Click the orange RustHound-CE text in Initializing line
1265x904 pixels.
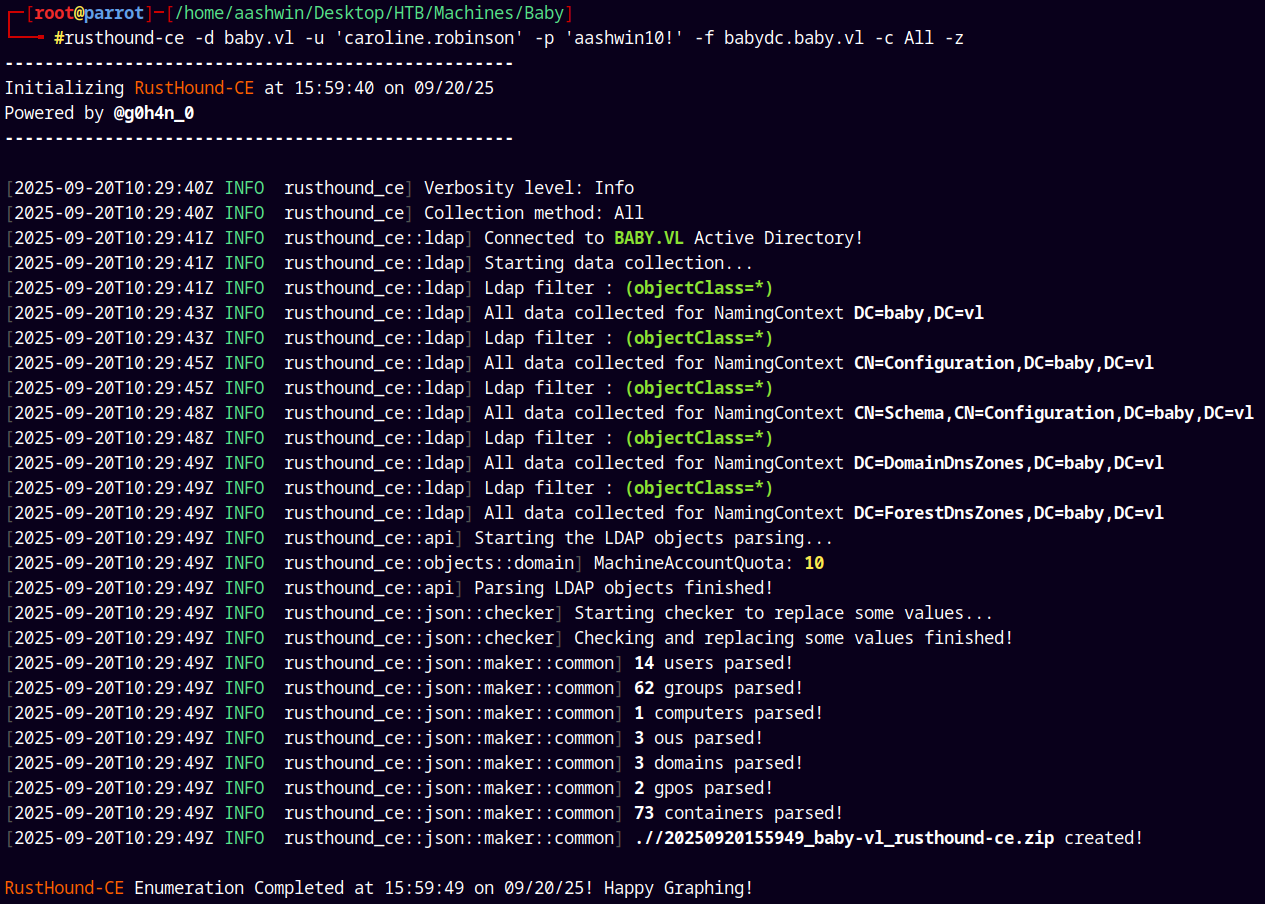(194, 88)
